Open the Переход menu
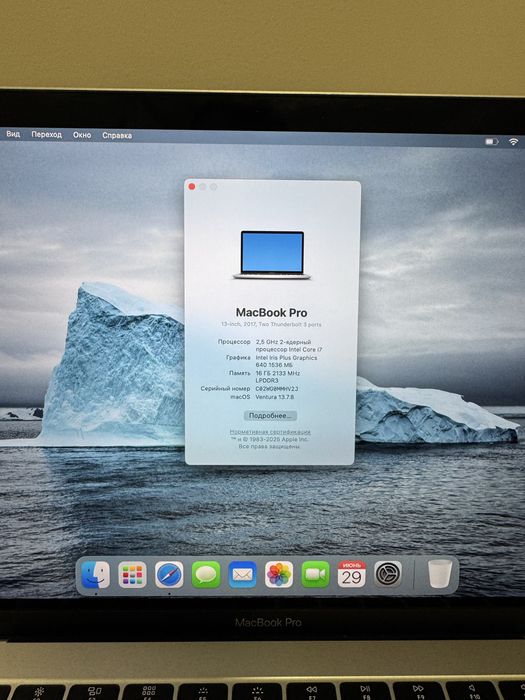 tap(46, 134)
